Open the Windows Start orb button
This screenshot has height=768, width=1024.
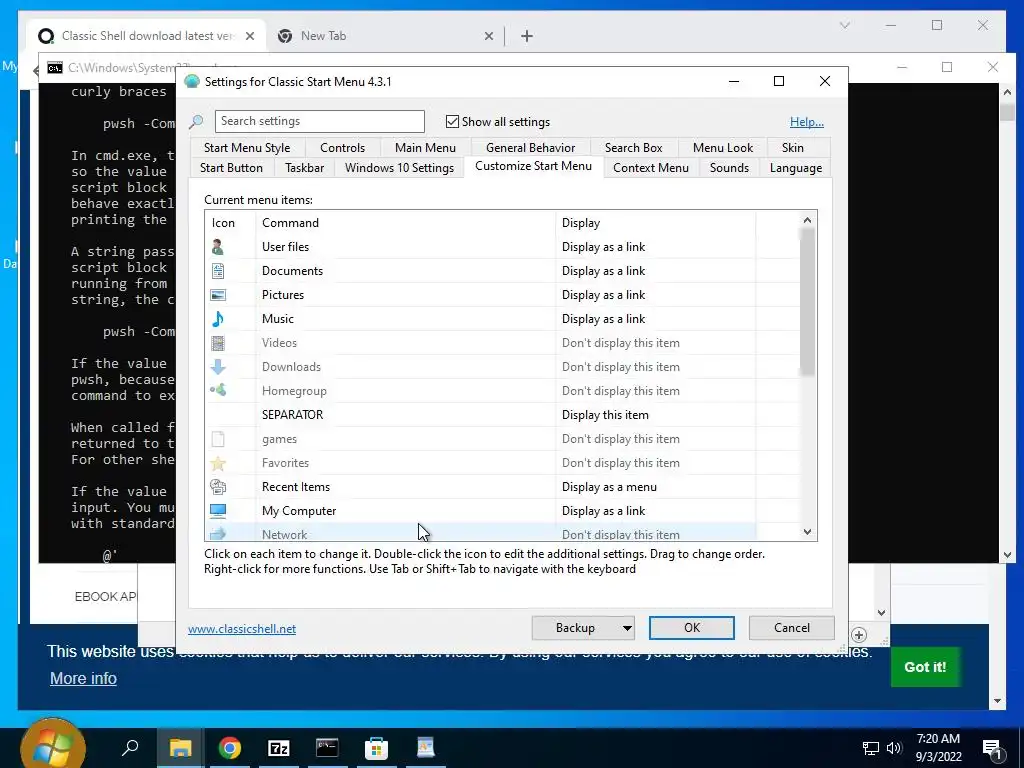point(52,746)
